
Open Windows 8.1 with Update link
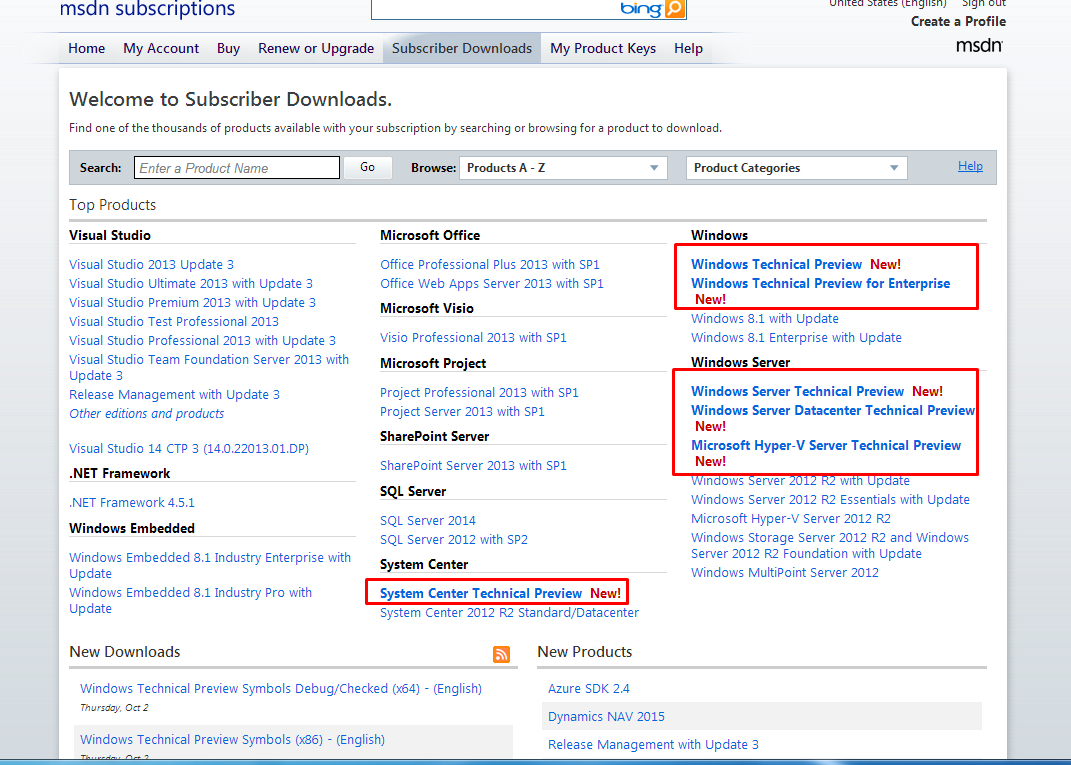(x=765, y=319)
